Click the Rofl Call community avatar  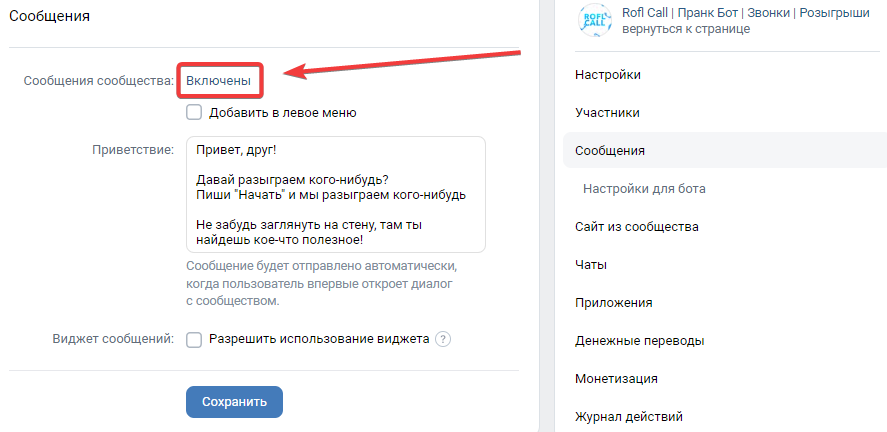594,19
